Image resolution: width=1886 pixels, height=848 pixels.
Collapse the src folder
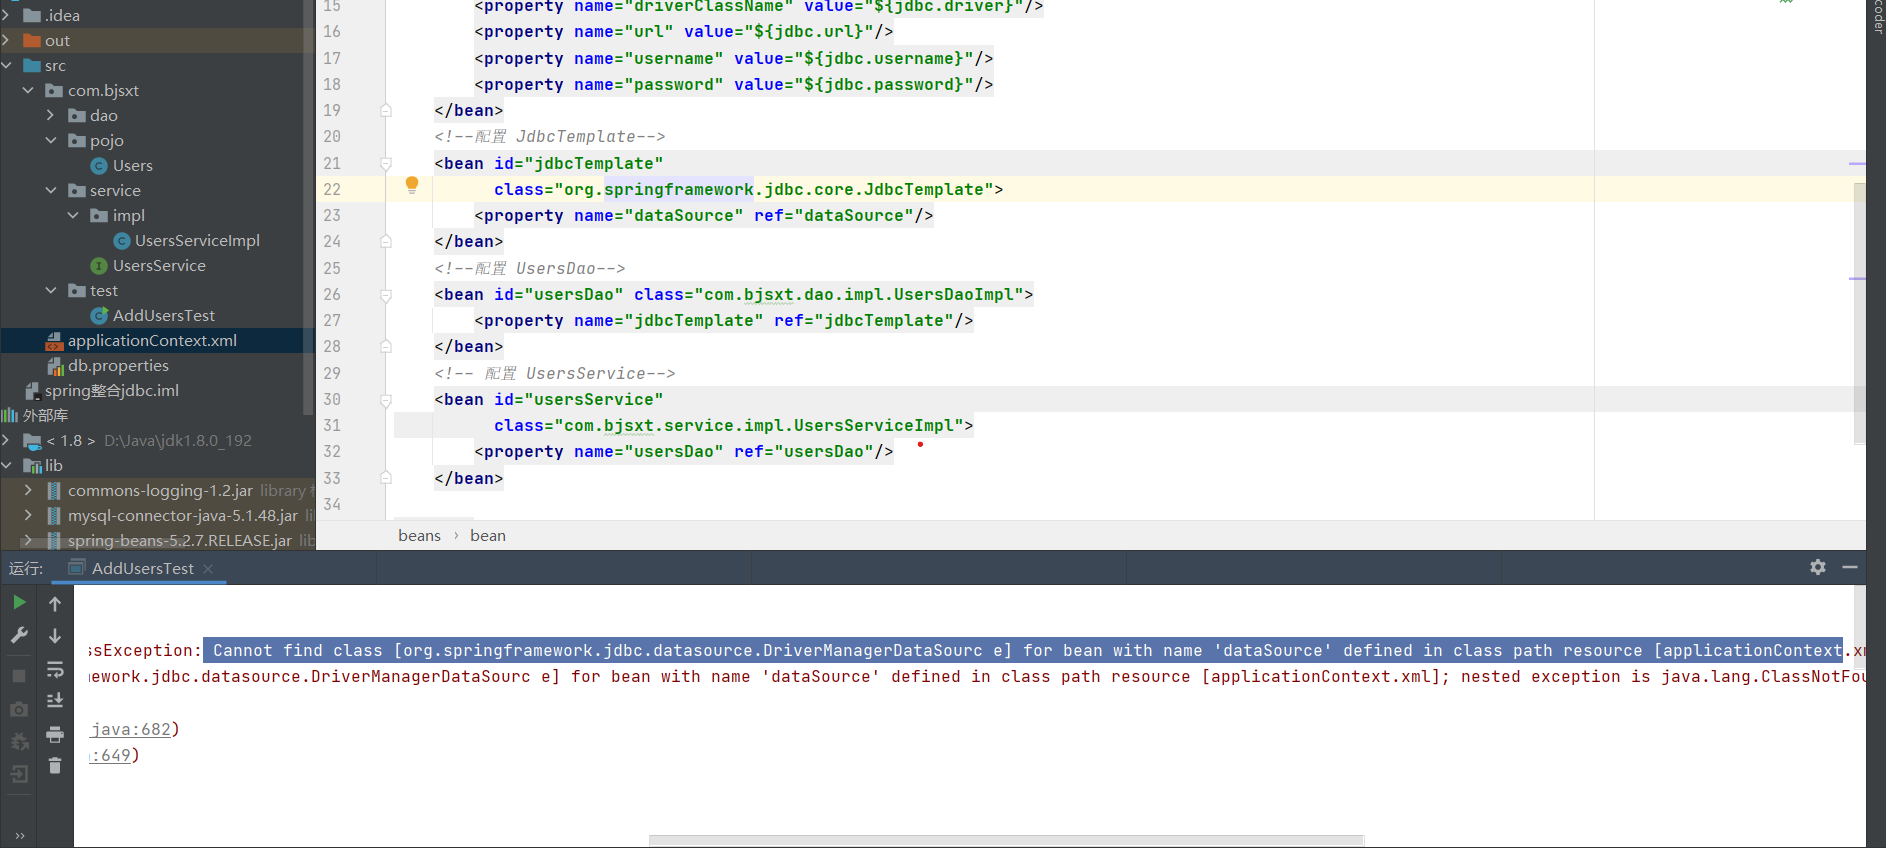point(7,65)
